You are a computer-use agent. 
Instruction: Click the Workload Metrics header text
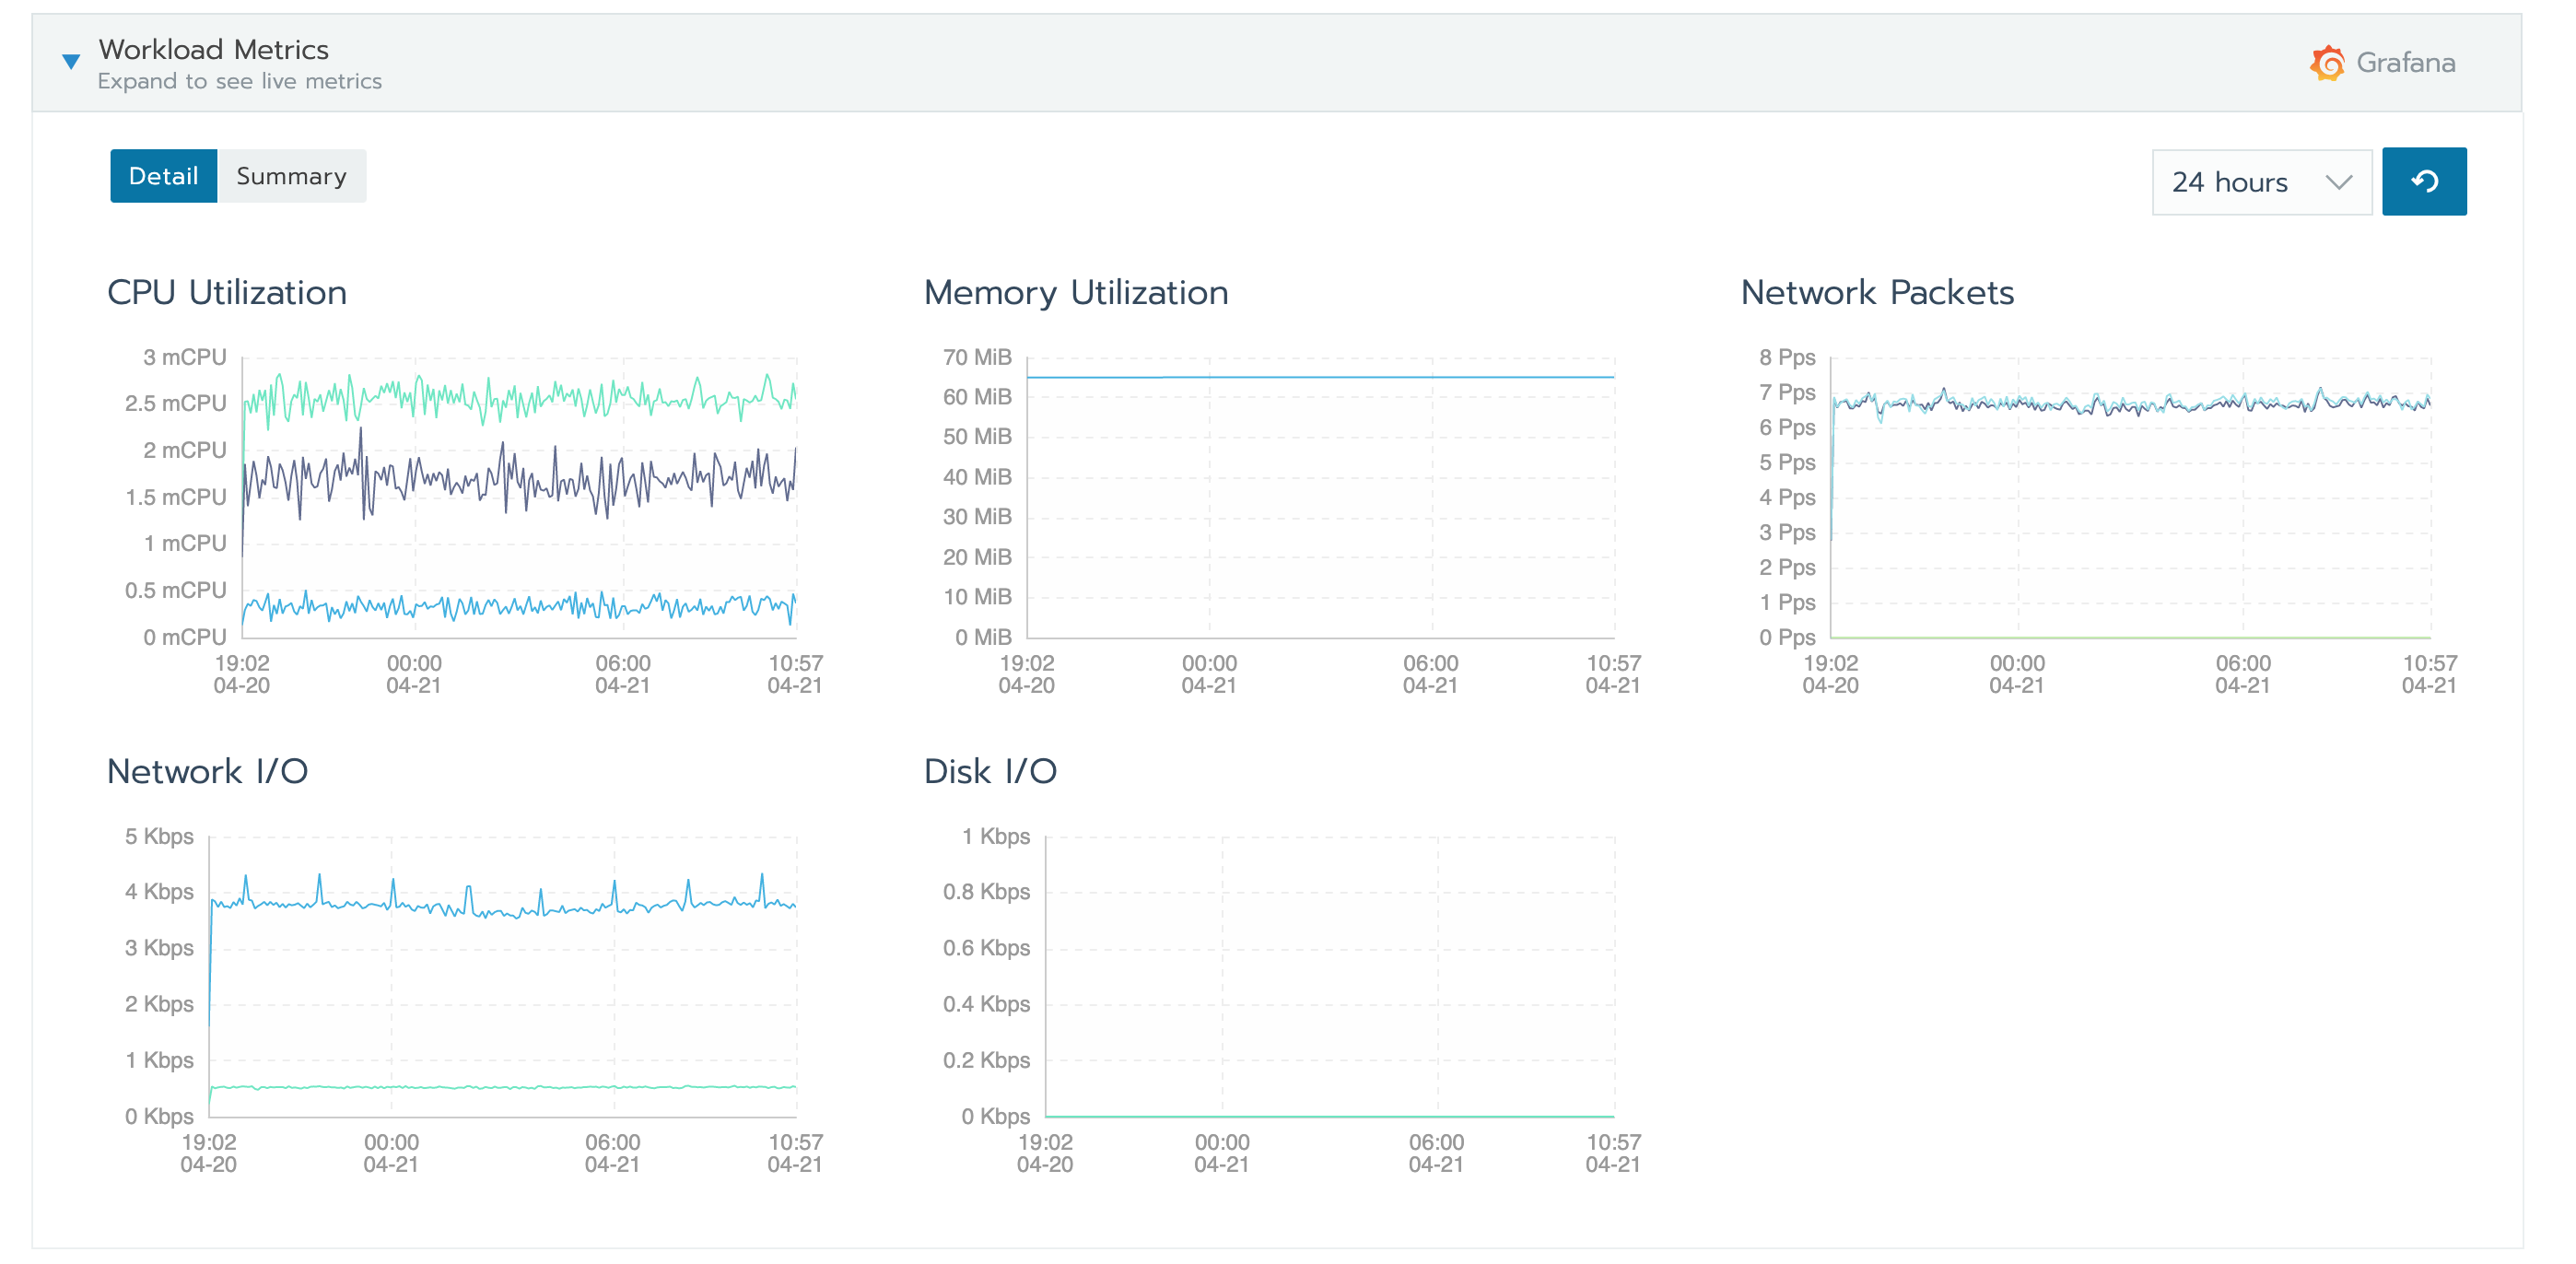tap(213, 48)
